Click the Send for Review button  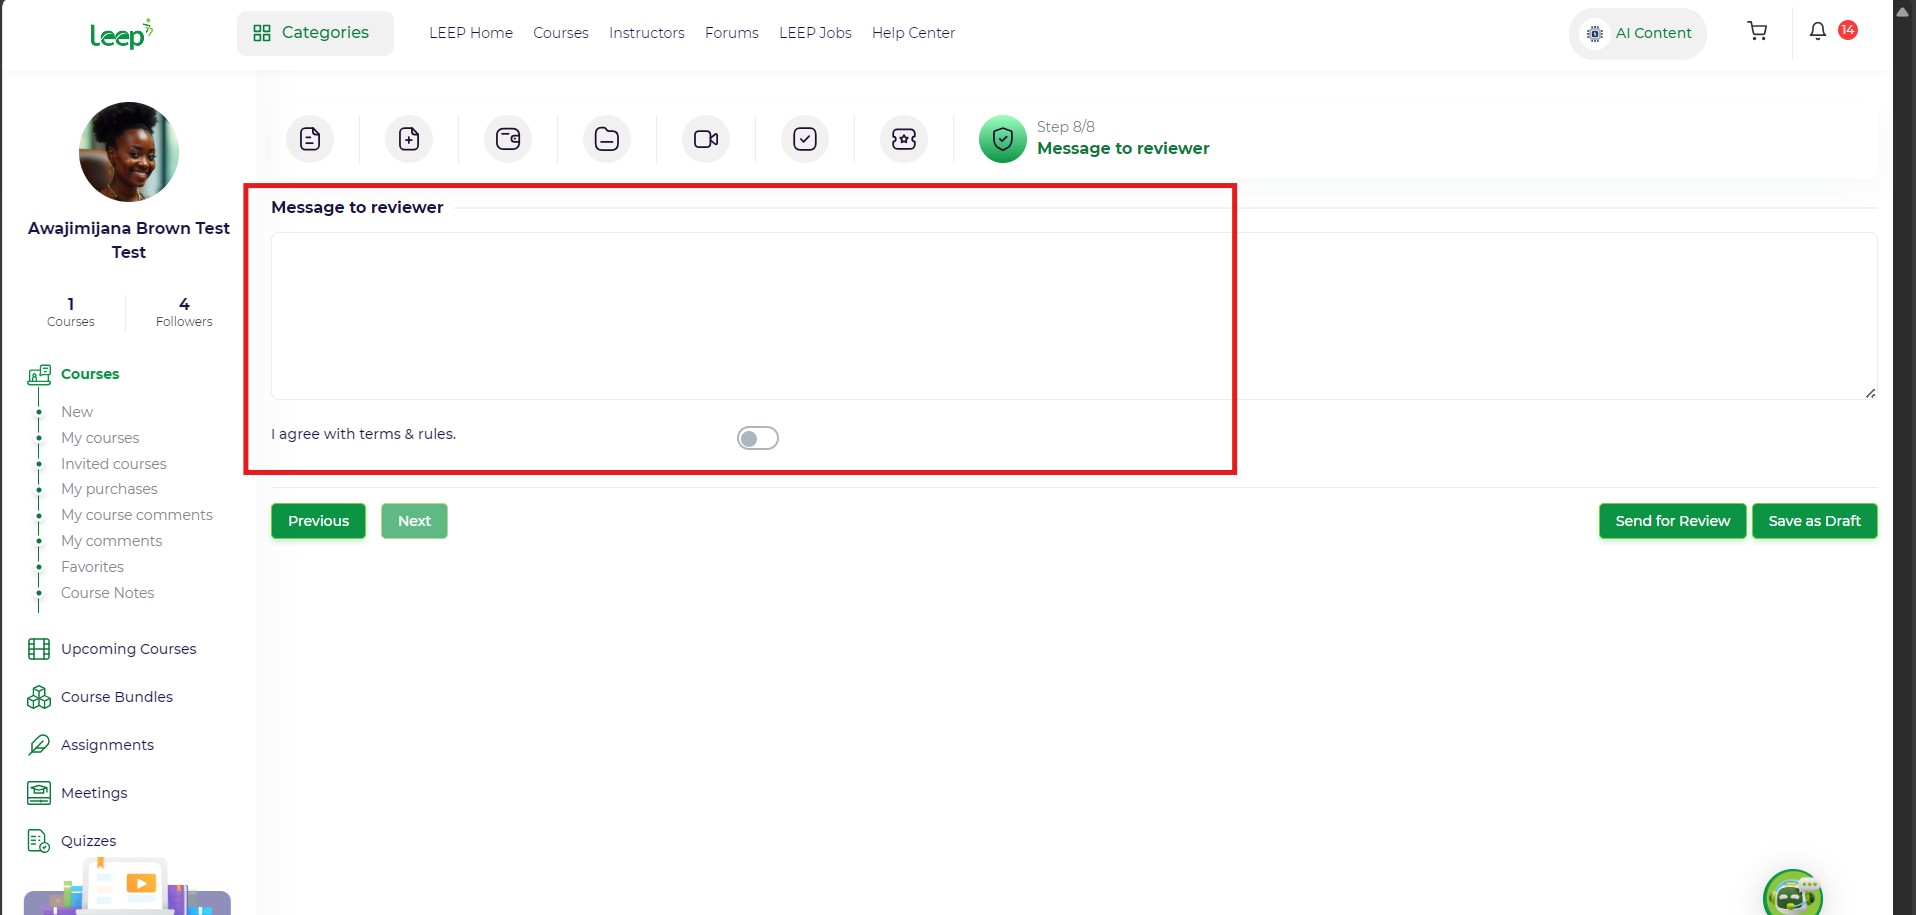(1672, 521)
